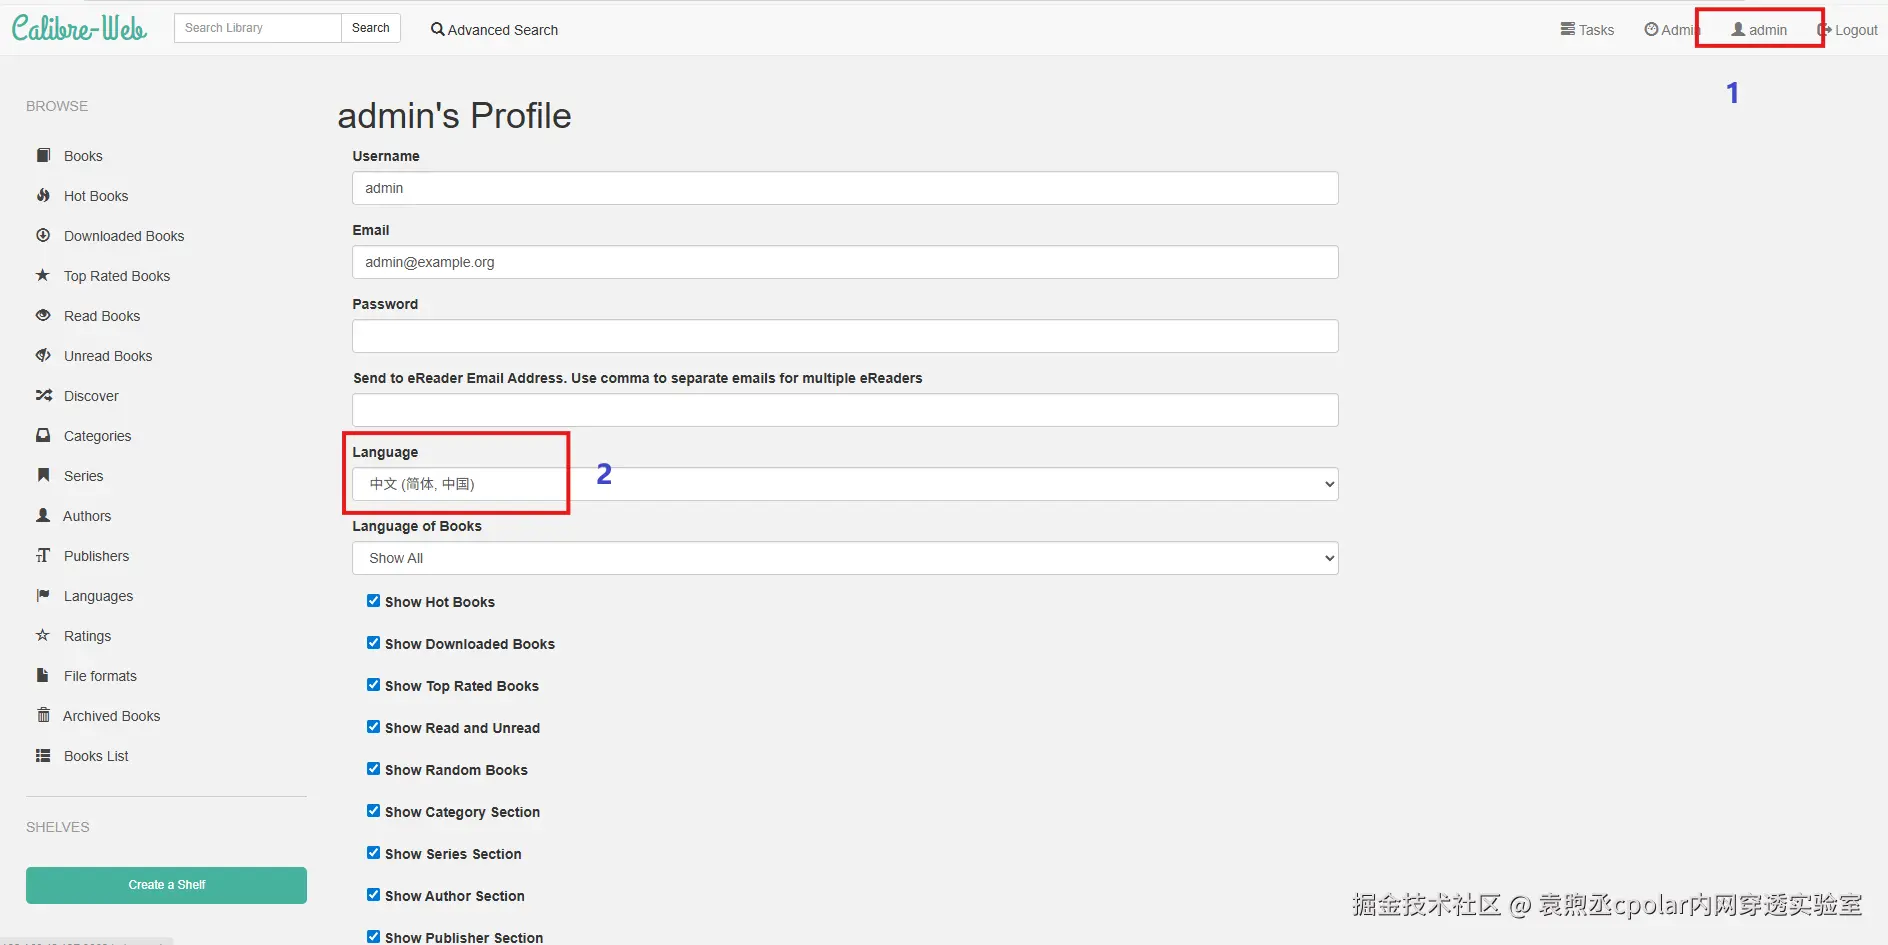Click the Hot Books flame icon

[43, 196]
